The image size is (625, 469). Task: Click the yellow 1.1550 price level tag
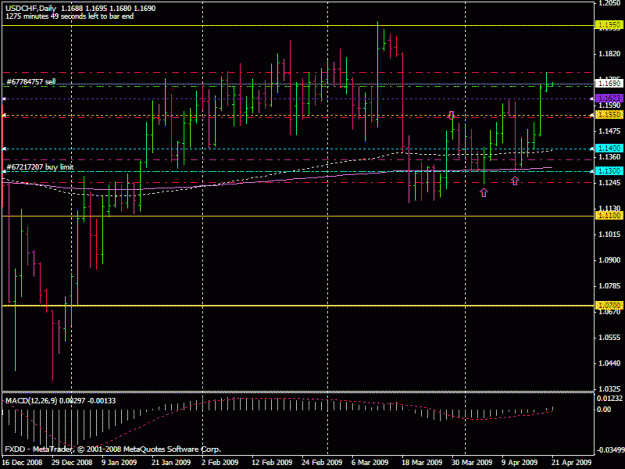click(x=609, y=115)
